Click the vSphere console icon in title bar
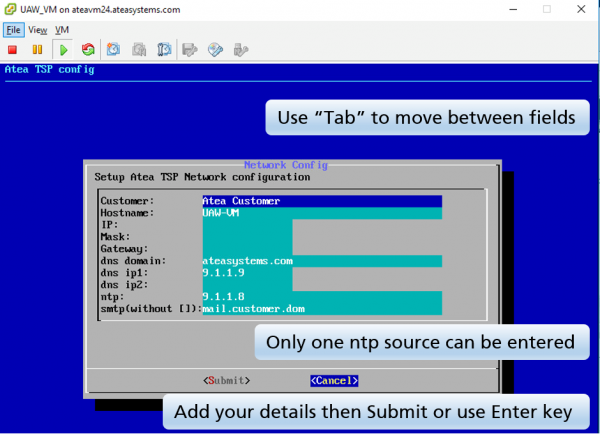The width and height of the screenshot is (600, 434). (x=10, y=9)
